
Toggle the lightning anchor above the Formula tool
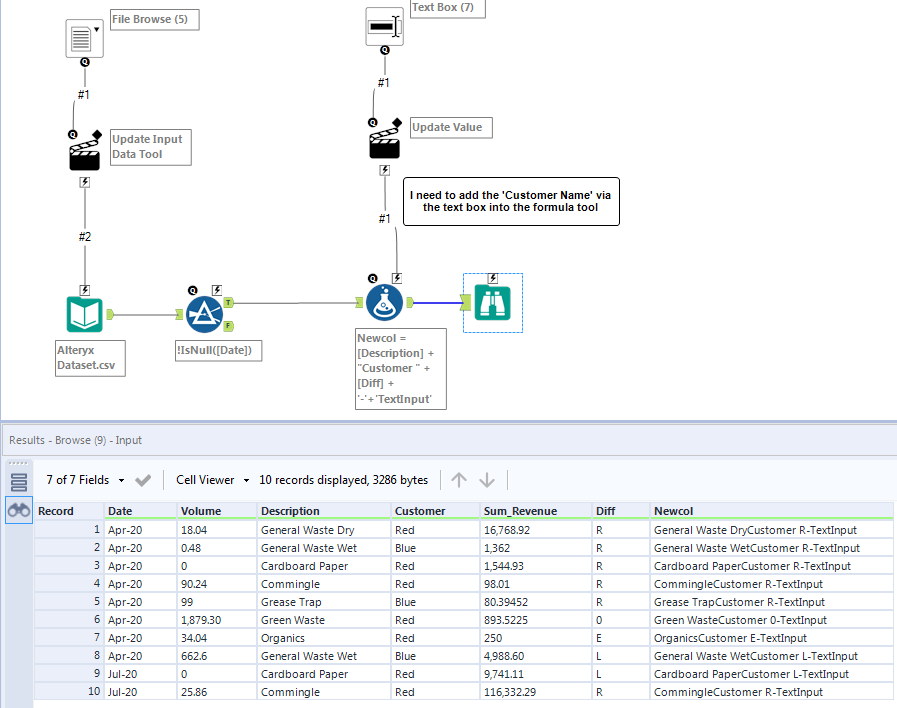(x=396, y=279)
